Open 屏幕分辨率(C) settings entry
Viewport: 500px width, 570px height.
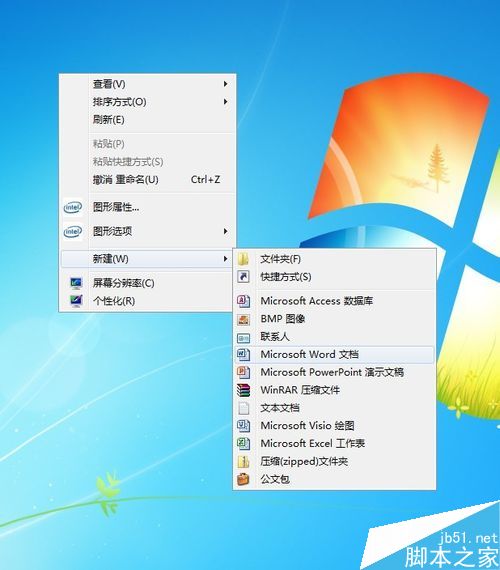coord(147,283)
